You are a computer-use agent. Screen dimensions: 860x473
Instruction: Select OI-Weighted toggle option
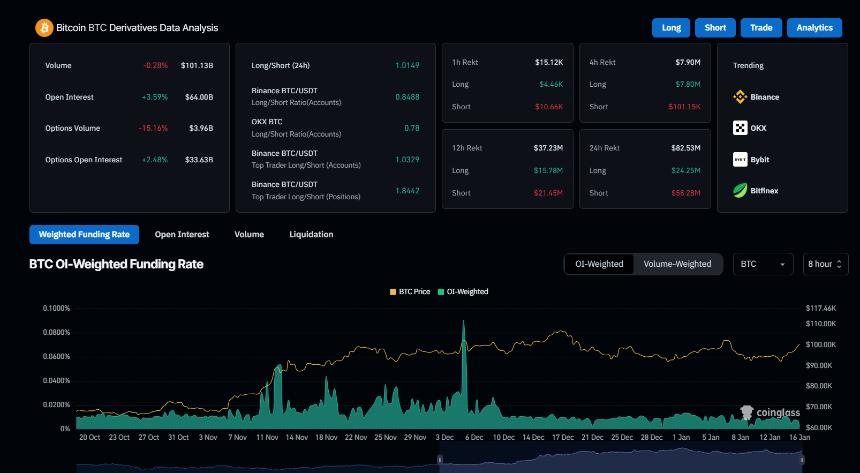[599, 264]
